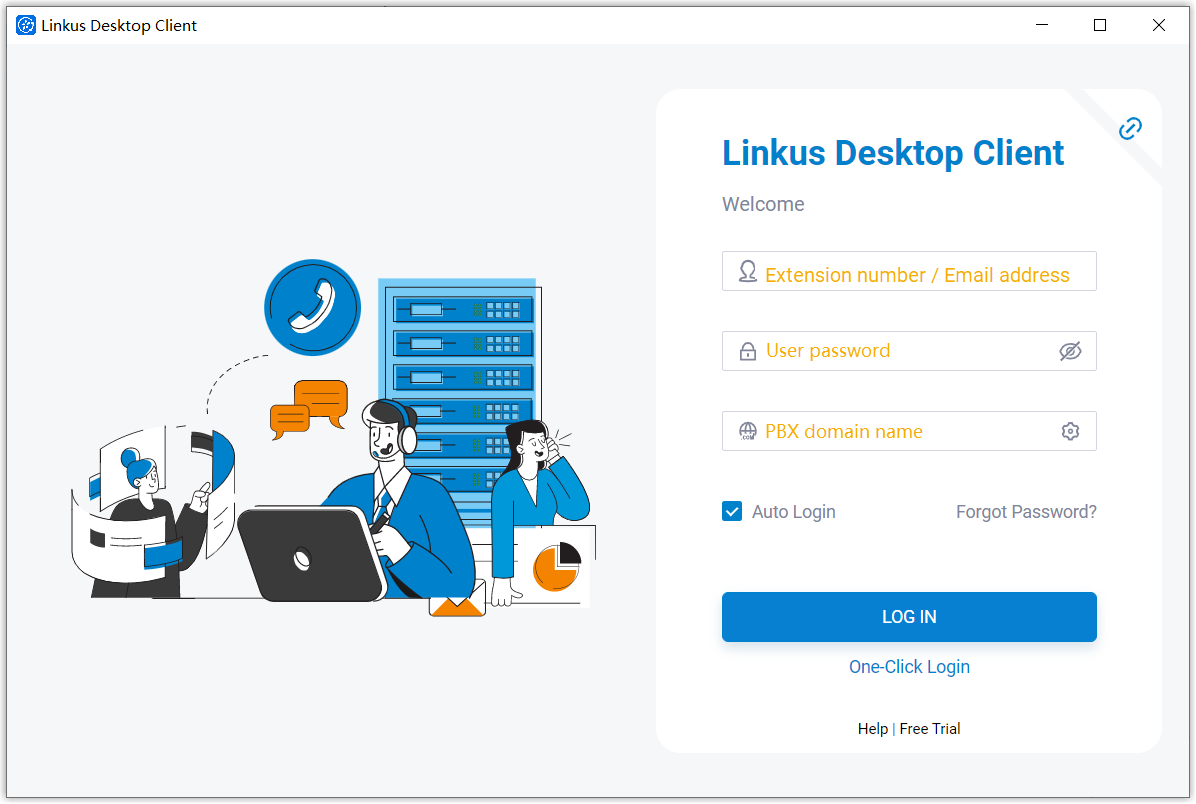Click the globe icon in PBX domain field

[x=748, y=431]
